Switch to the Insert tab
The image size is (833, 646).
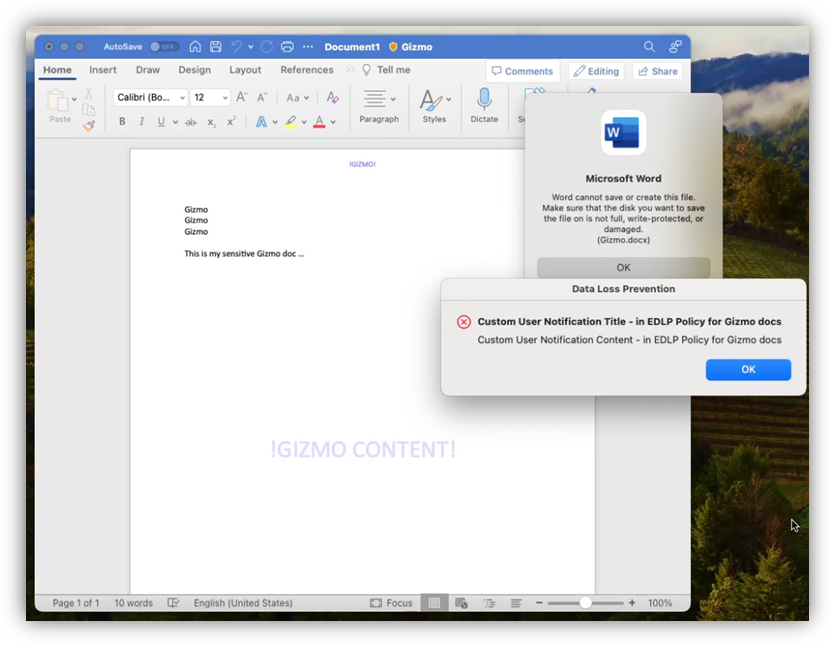point(103,70)
